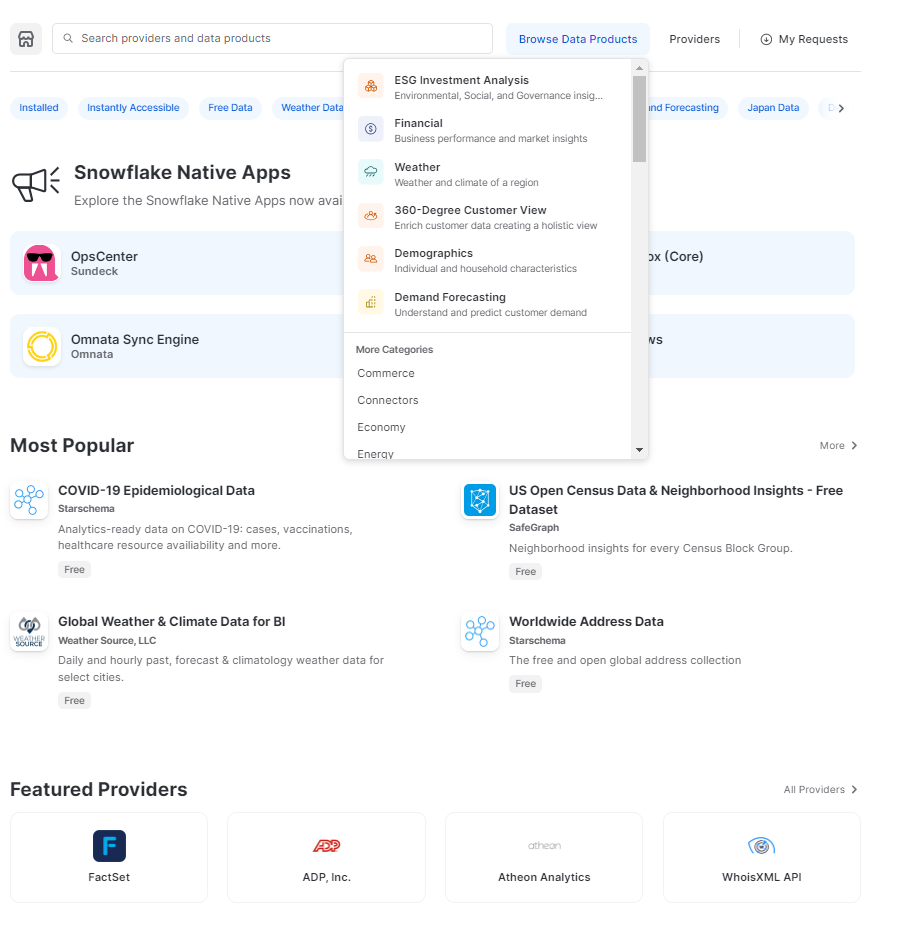Viewport: 897px width, 926px height.
Task: Open the Snowflake Marketplace home icon
Action: click(25, 38)
